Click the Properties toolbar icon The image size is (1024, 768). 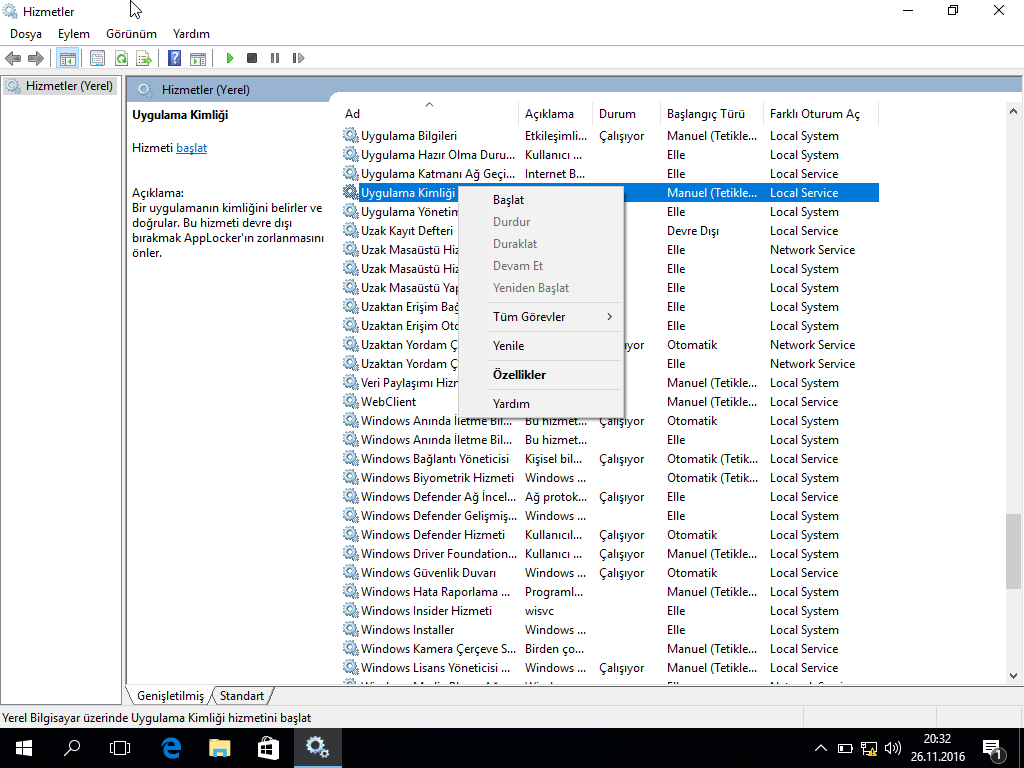coord(98,59)
